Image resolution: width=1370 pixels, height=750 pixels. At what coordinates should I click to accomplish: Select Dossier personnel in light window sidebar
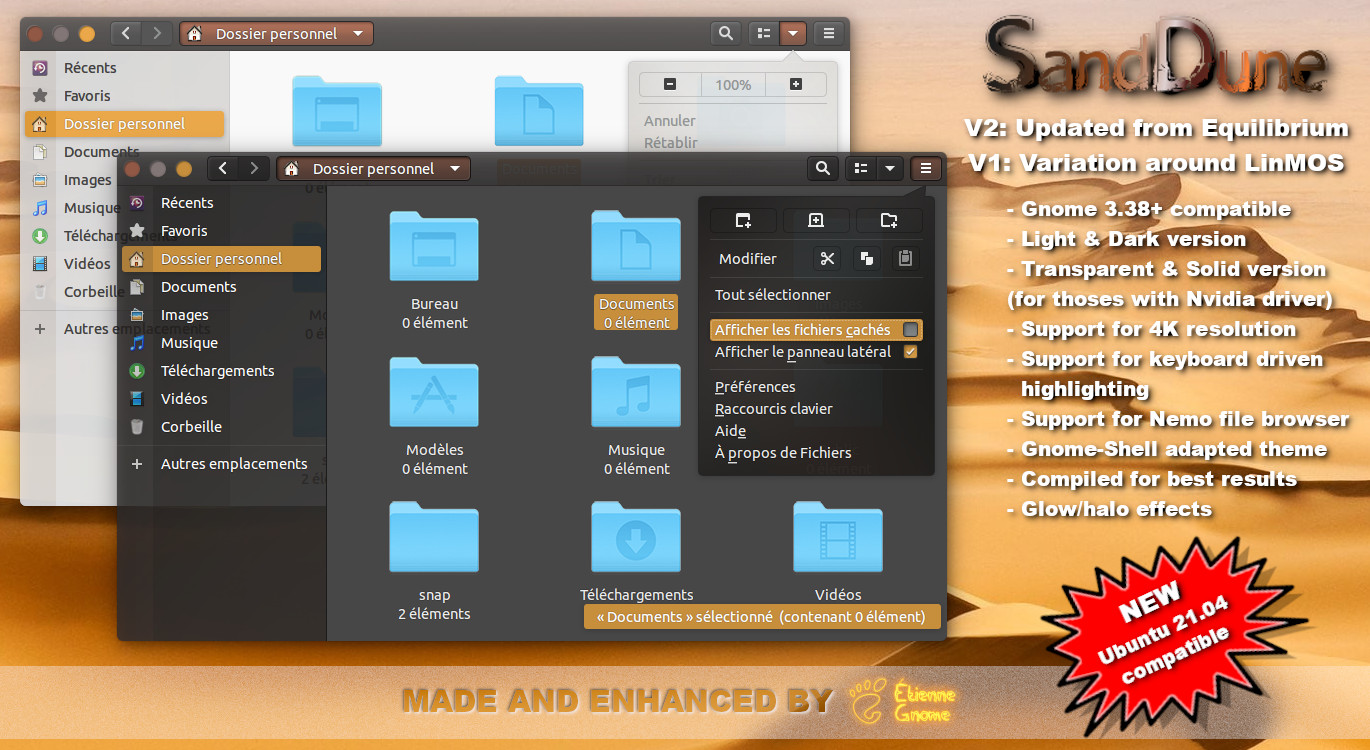[124, 124]
